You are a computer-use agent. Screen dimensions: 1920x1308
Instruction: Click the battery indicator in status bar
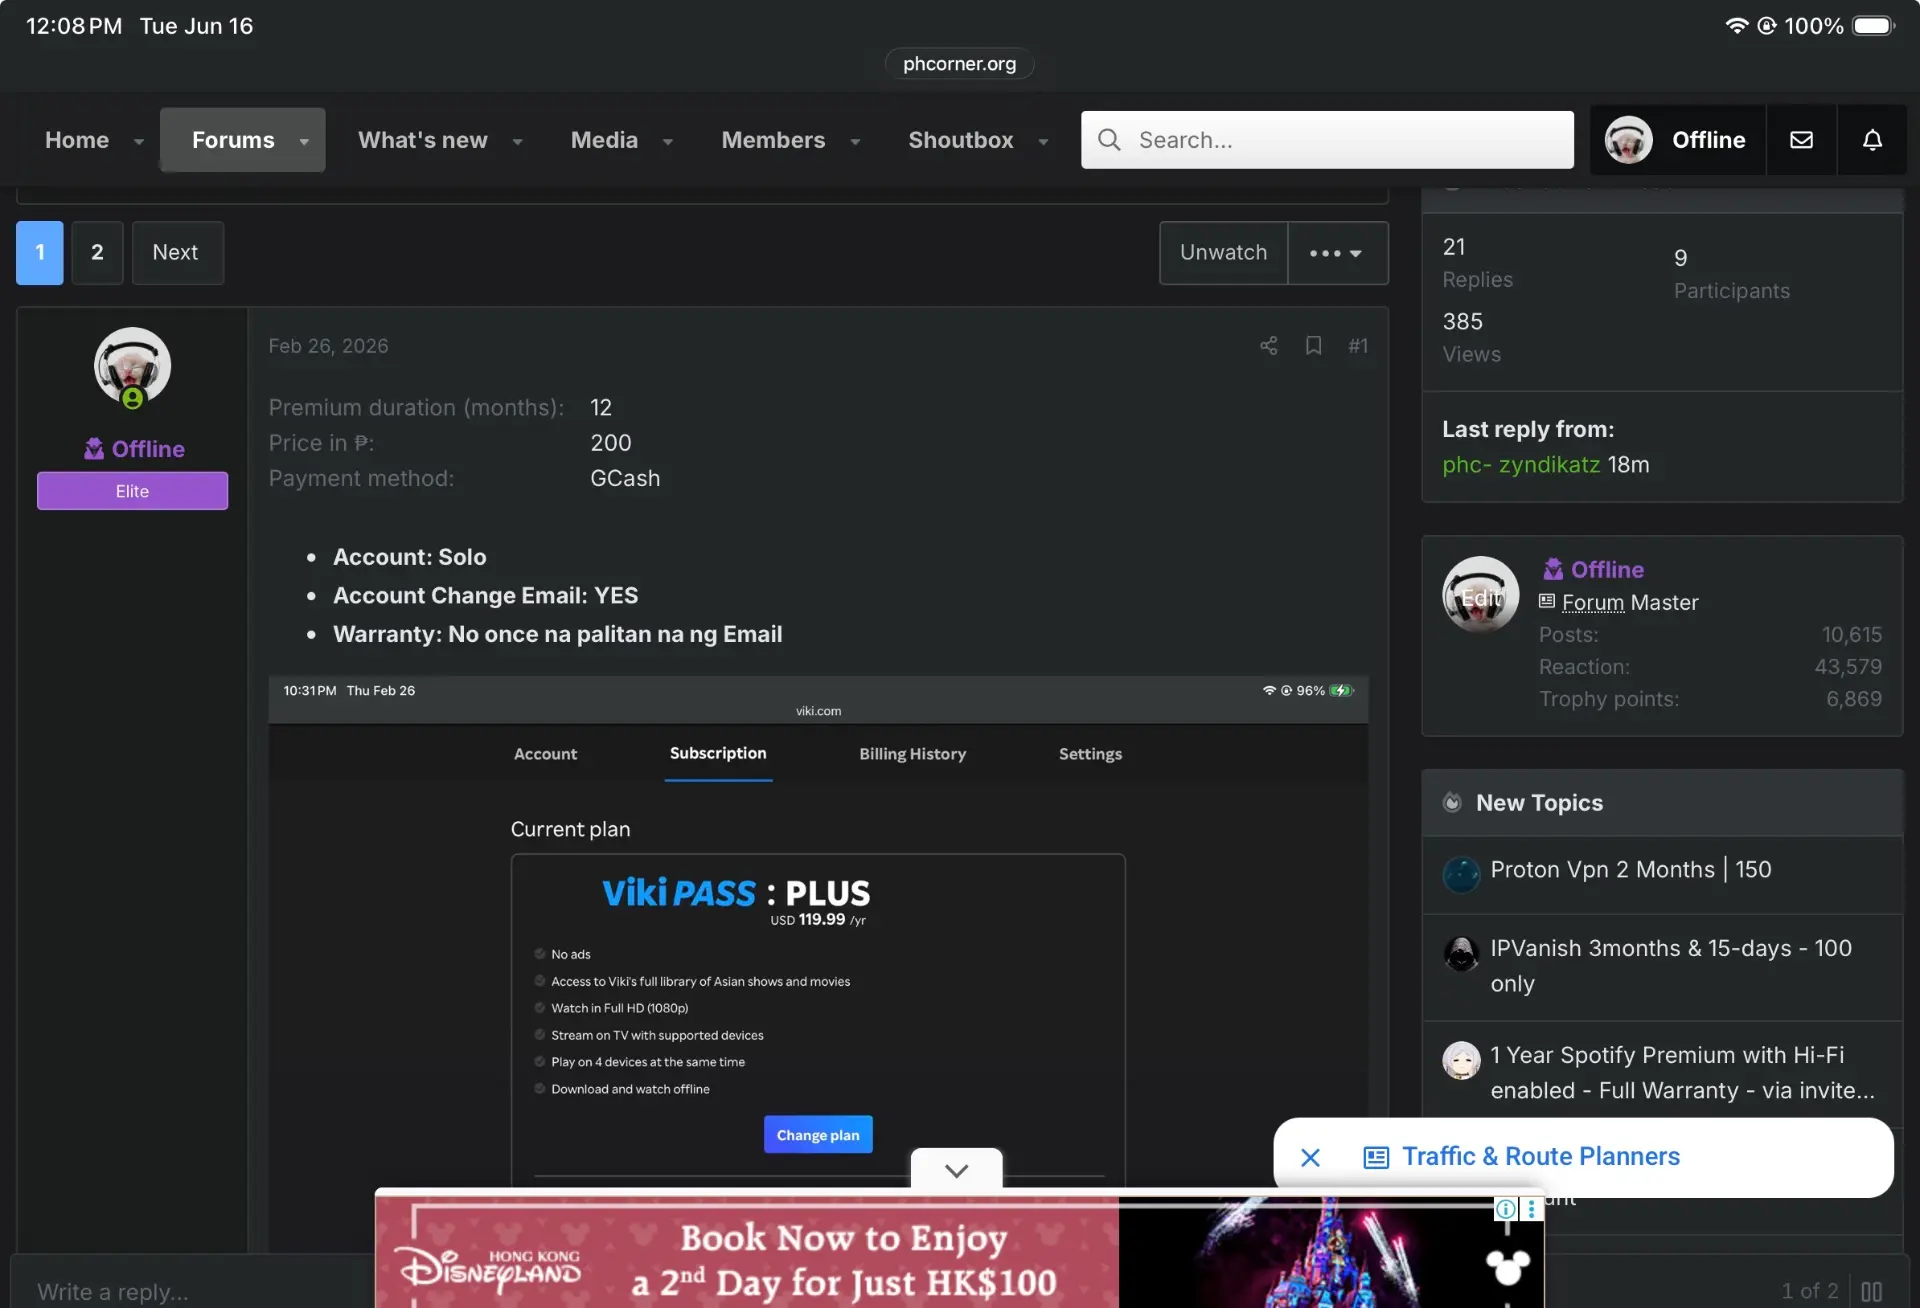click(x=1873, y=26)
